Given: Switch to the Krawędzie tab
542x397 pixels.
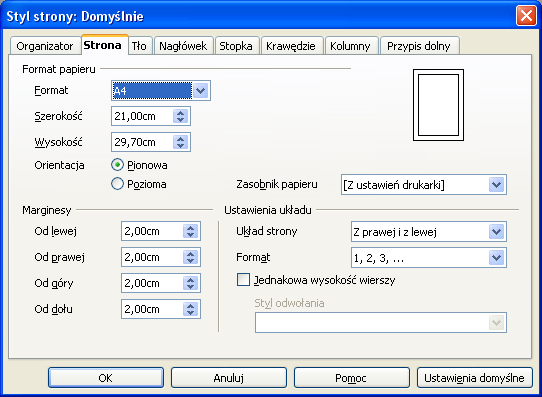Looking at the screenshot, I should click(292, 46).
